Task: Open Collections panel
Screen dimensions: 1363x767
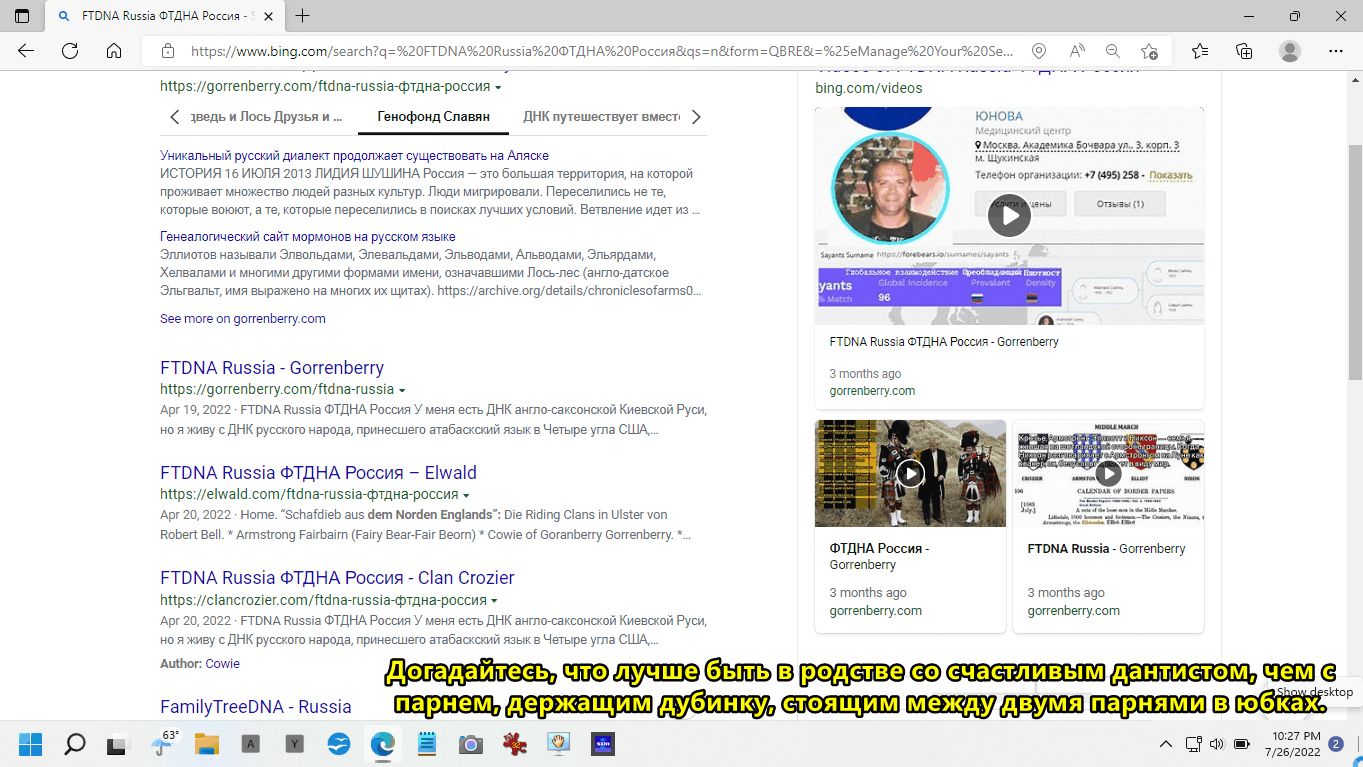Action: (1244, 51)
